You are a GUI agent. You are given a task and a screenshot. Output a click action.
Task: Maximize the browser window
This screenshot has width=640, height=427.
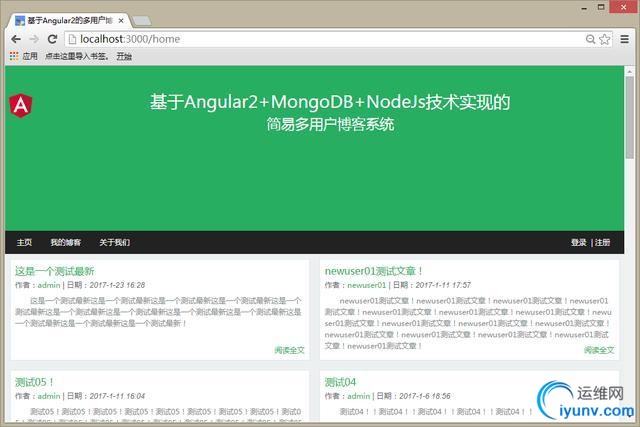(x=601, y=7)
